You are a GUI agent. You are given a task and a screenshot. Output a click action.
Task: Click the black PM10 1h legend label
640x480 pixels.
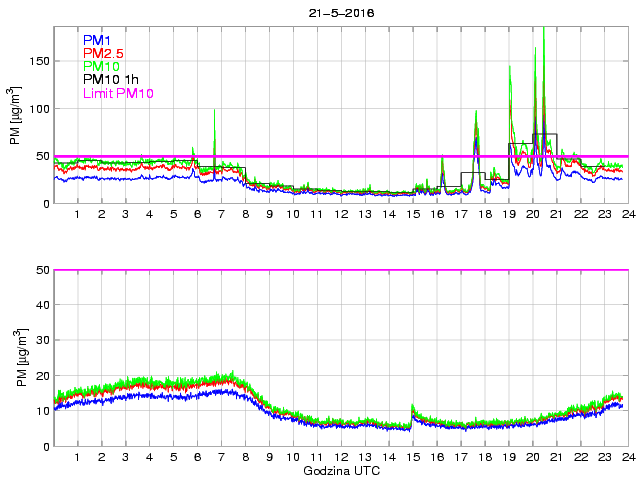coord(110,80)
